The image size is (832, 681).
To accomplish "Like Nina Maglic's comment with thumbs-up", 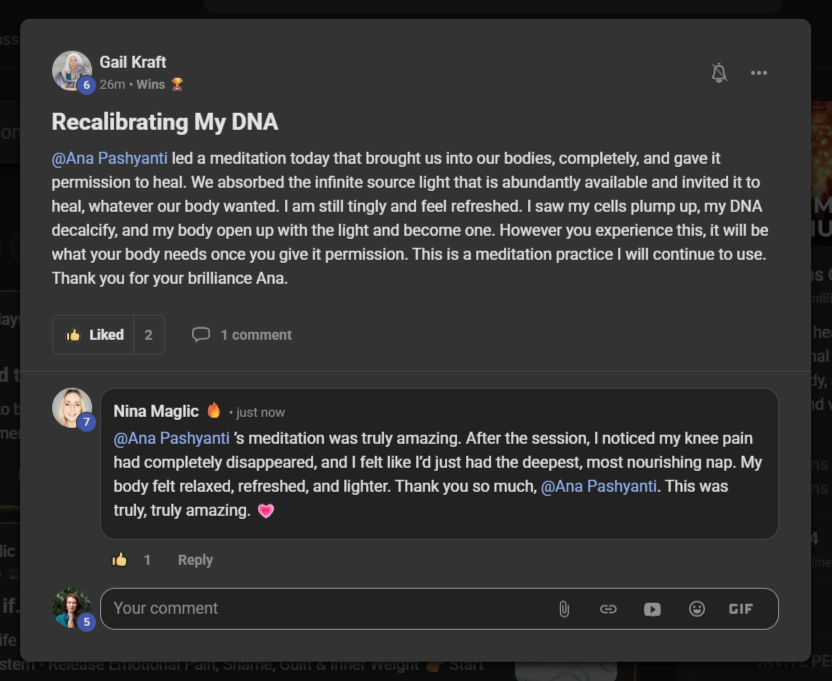I will [x=120, y=560].
